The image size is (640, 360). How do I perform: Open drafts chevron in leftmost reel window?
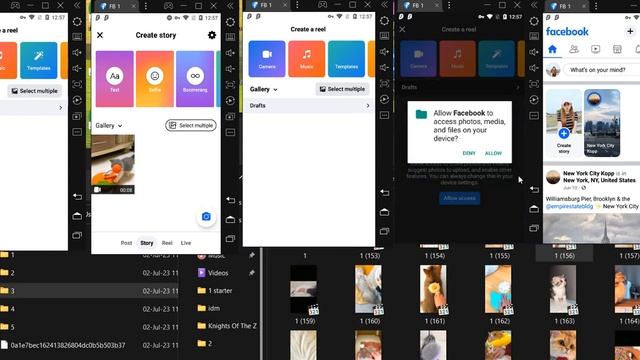click(61, 108)
